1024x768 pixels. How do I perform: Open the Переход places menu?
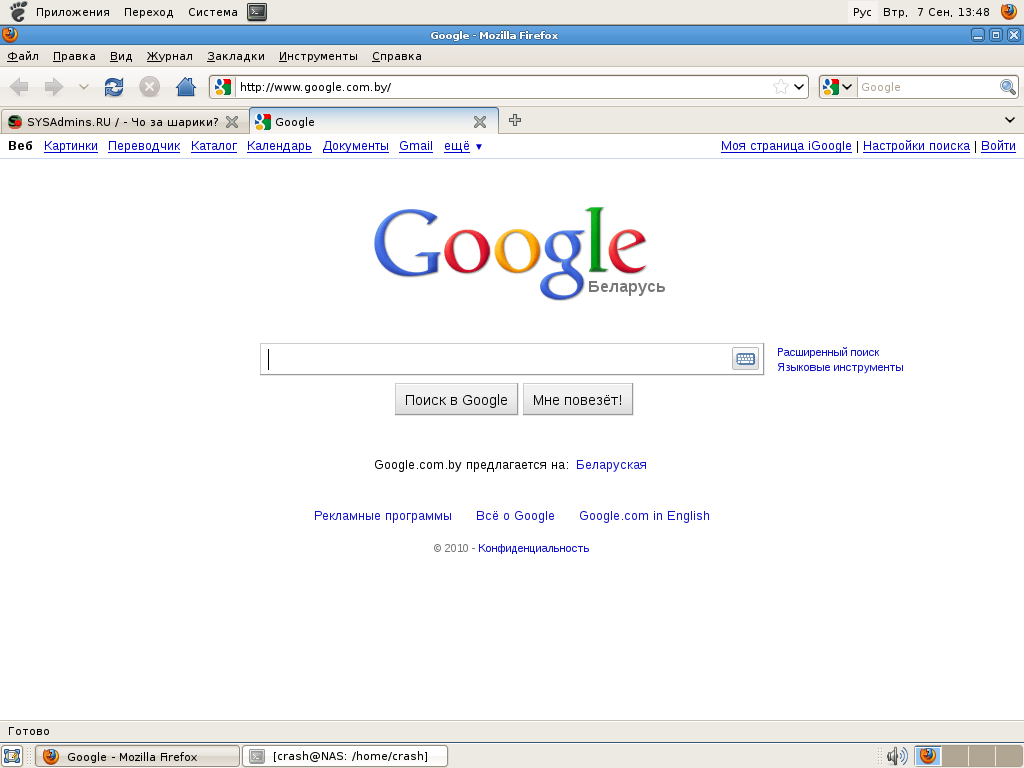pyautogui.click(x=149, y=12)
